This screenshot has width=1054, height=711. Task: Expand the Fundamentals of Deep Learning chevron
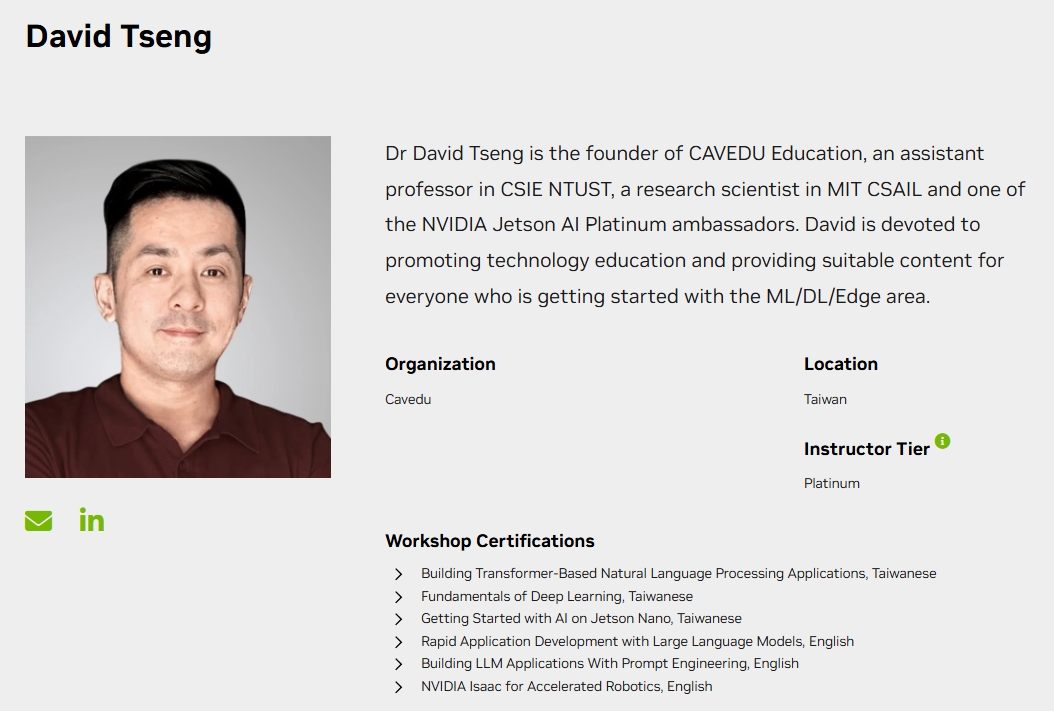click(x=399, y=597)
